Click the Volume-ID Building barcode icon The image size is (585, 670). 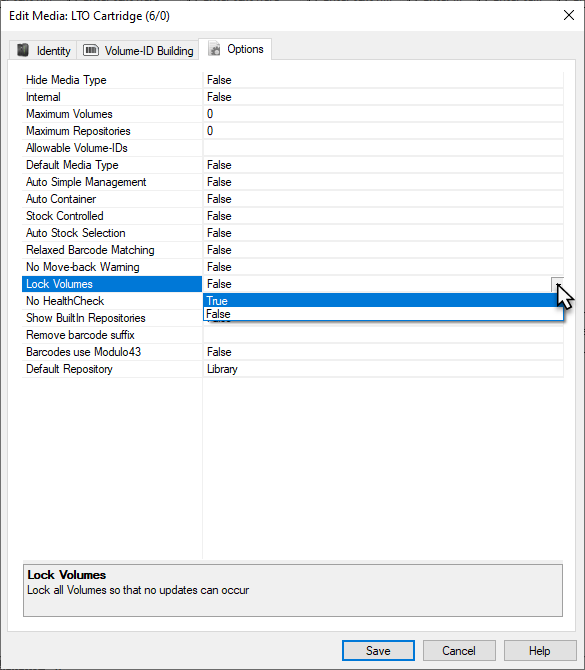click(91, 50)
